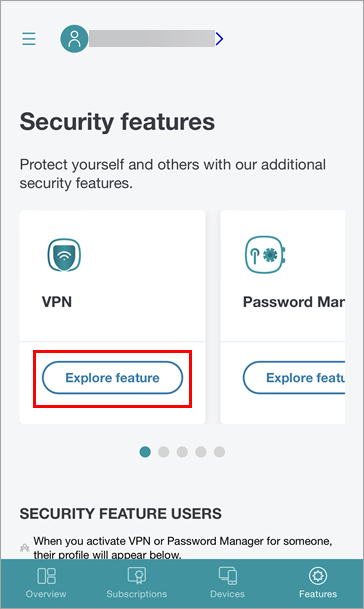Click Explore feature under VPN
Screen dimensions: 364x609
tap(112, 378)
